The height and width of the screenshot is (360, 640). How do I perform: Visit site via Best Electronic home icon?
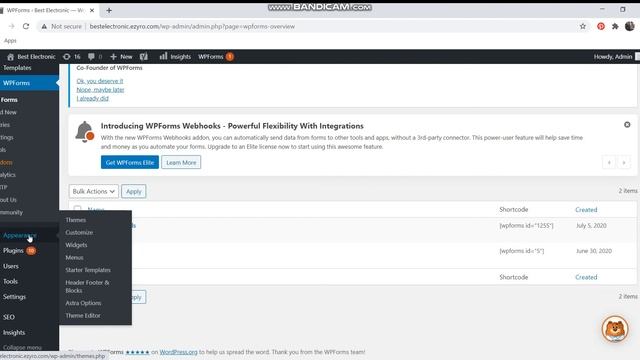coord(31,57)
